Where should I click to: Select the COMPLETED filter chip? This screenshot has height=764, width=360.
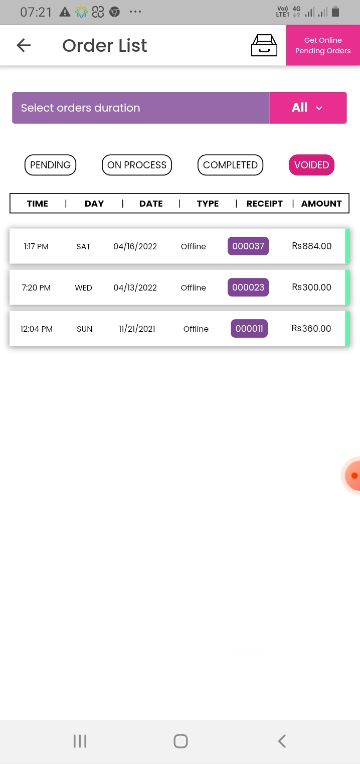click(230, 165)
